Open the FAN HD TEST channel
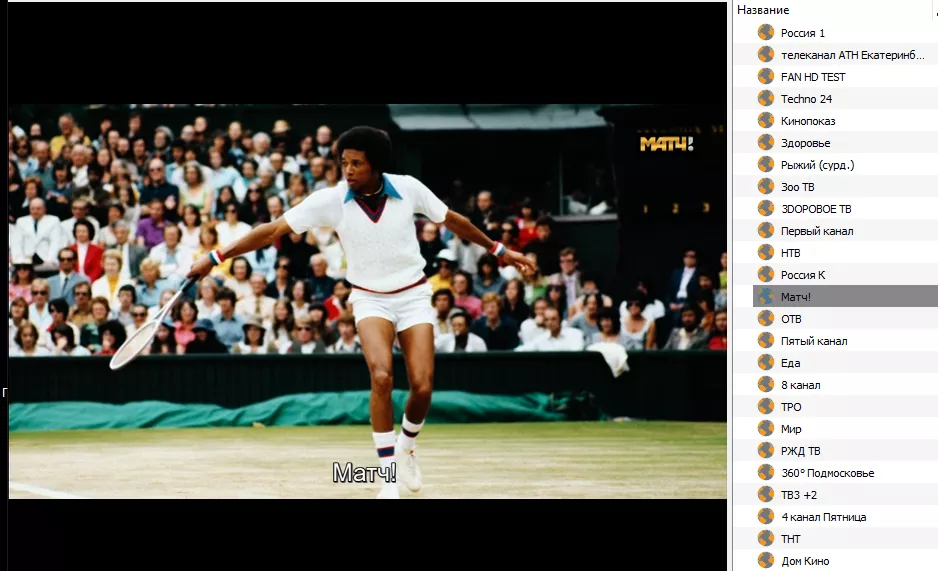Screen dimensions: 938x571 (x=813, y=77)
